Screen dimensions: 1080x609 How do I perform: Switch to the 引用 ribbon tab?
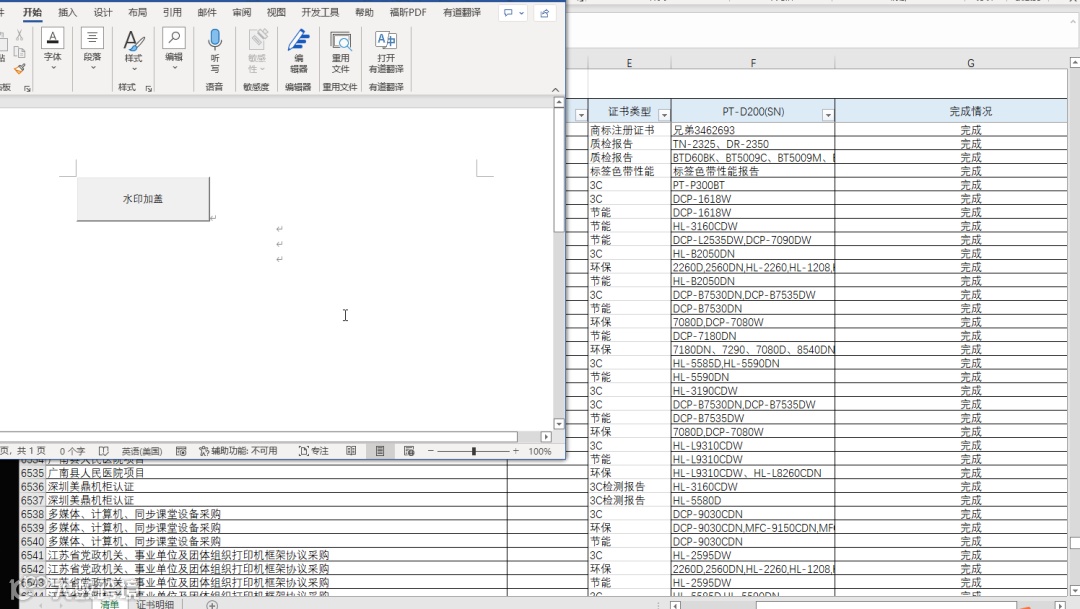172,12
